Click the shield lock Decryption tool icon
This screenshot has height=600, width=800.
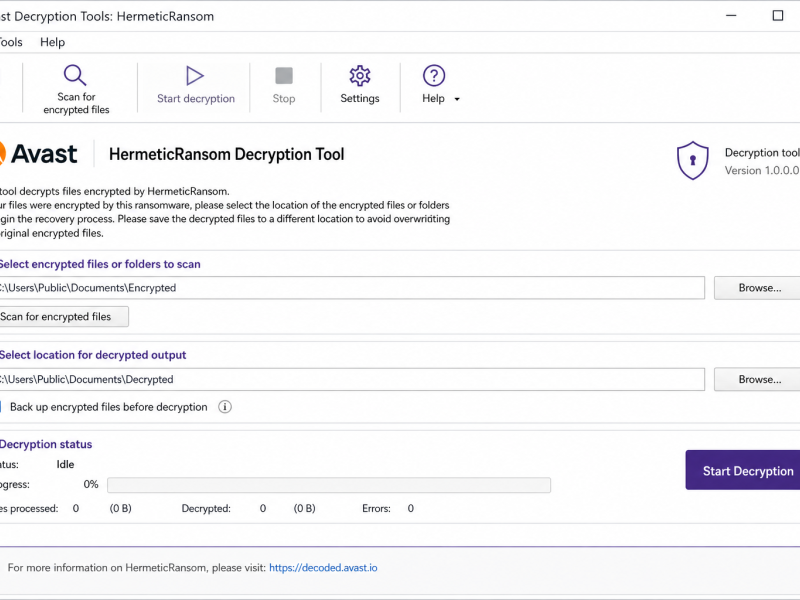[x=692, y=160]
